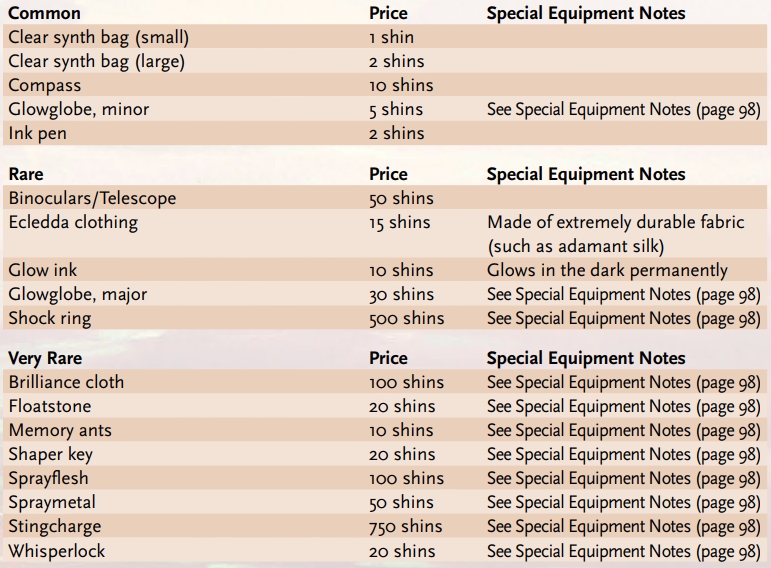Click the 750 shins price
The height and width of the screenshot is (568, 771).
[x=405, y=527]
